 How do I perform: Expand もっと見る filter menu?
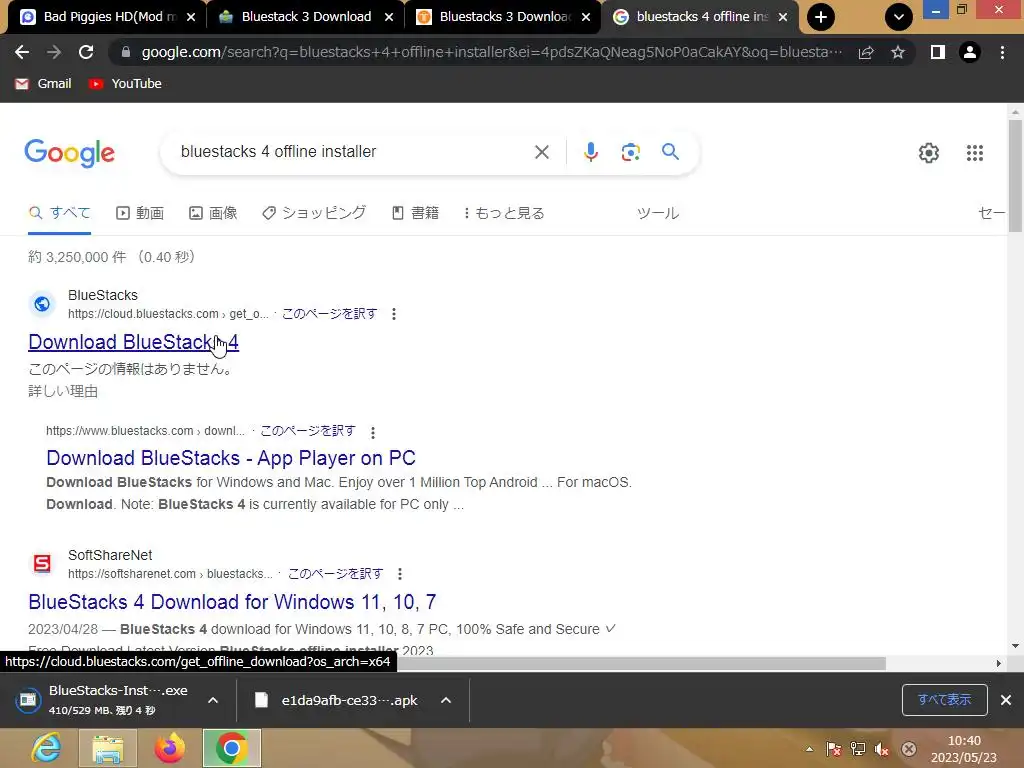pyautogui.click(x=504, y=213)
